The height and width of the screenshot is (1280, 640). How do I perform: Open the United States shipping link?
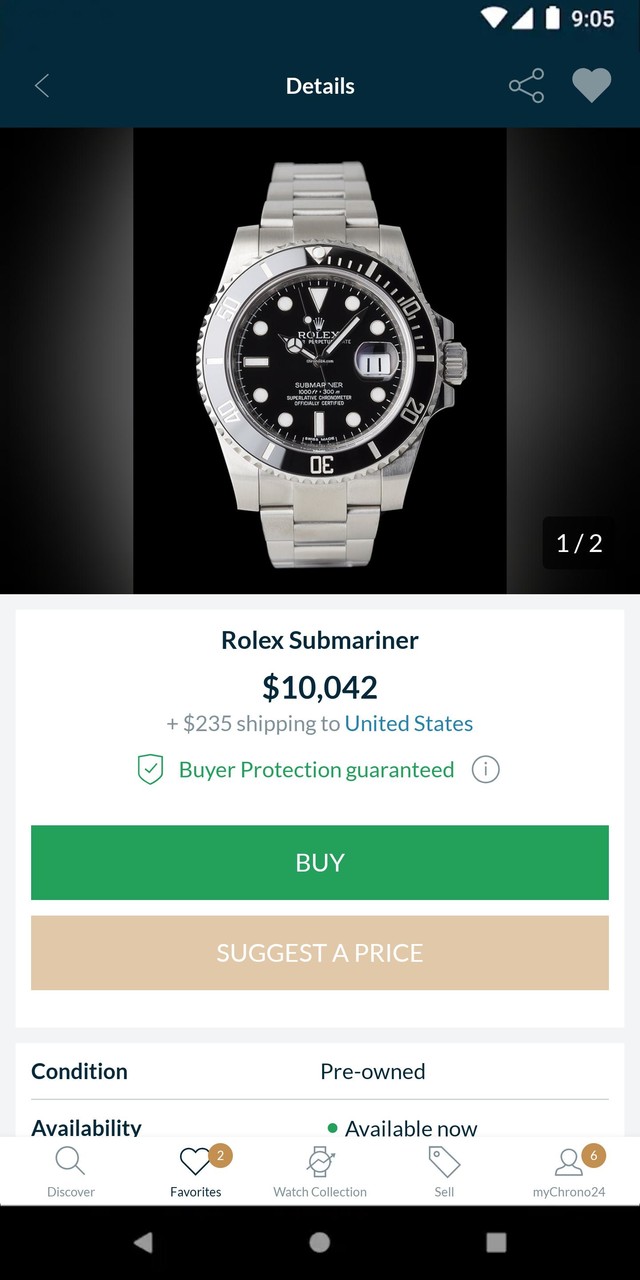pyautogui.click(x=408, y=724)
